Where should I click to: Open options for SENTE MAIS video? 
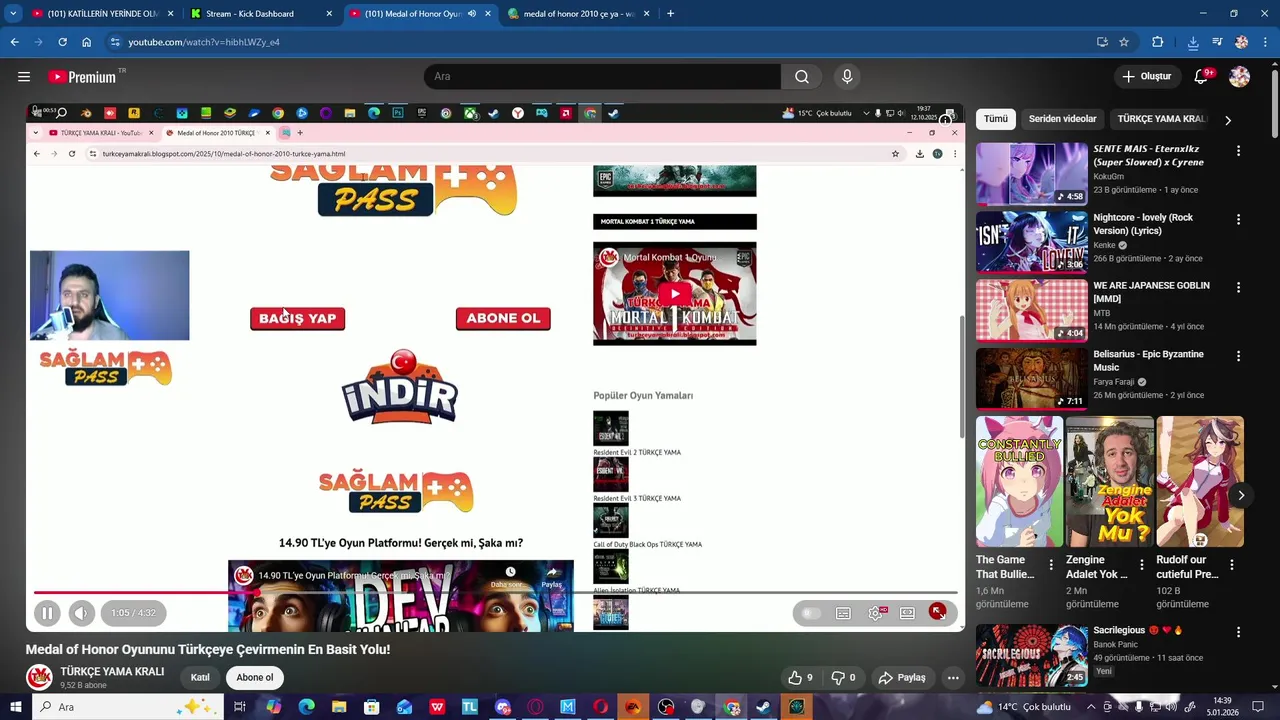[x=1238, y=151]
